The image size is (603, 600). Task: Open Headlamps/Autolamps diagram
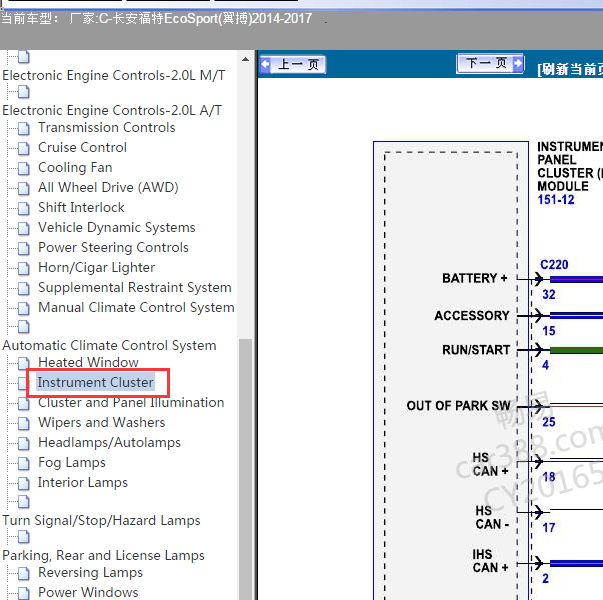(109, 442)
